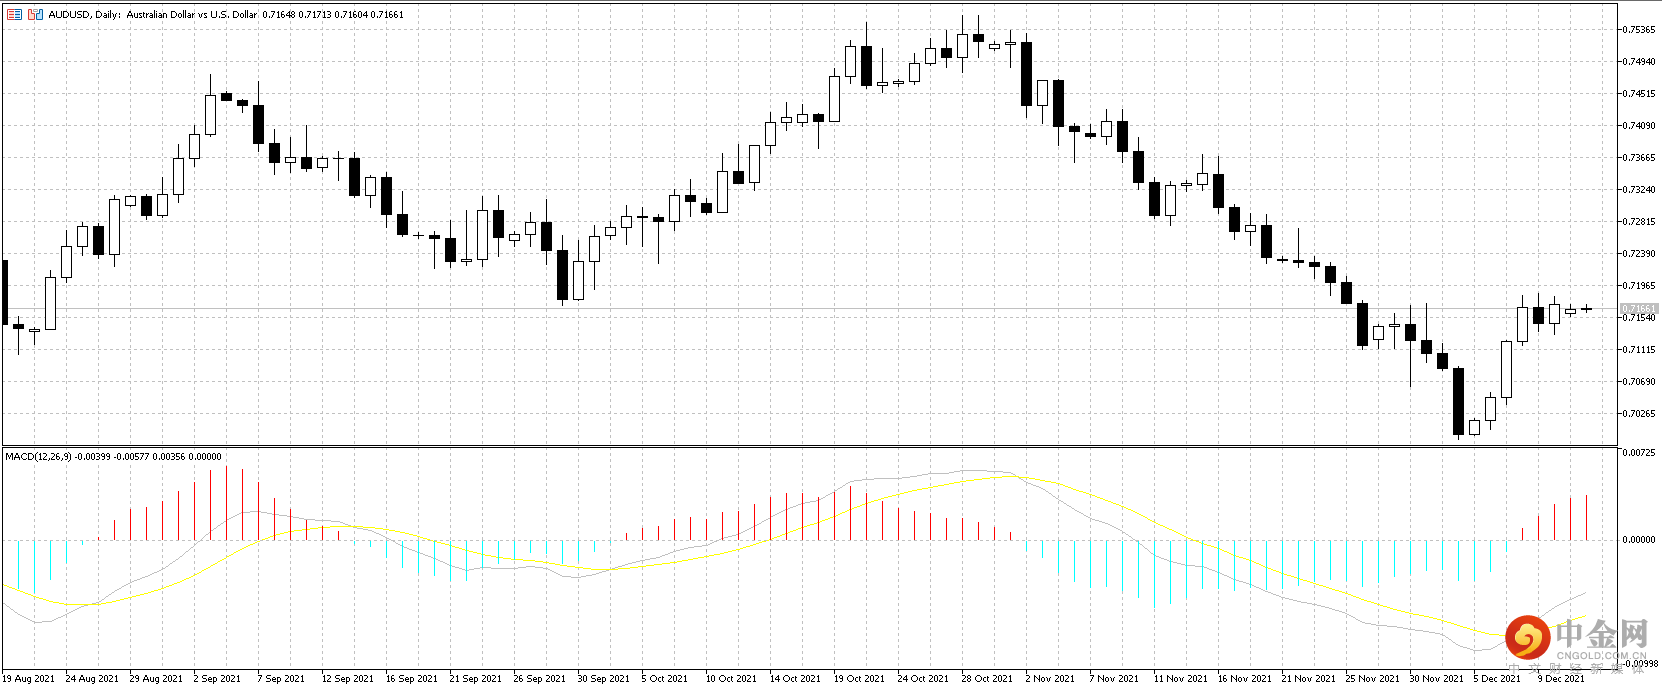This screenshot has height=687, width=1662.
Task: Click the 7 Sep 2021 date label
Action: 281,678
